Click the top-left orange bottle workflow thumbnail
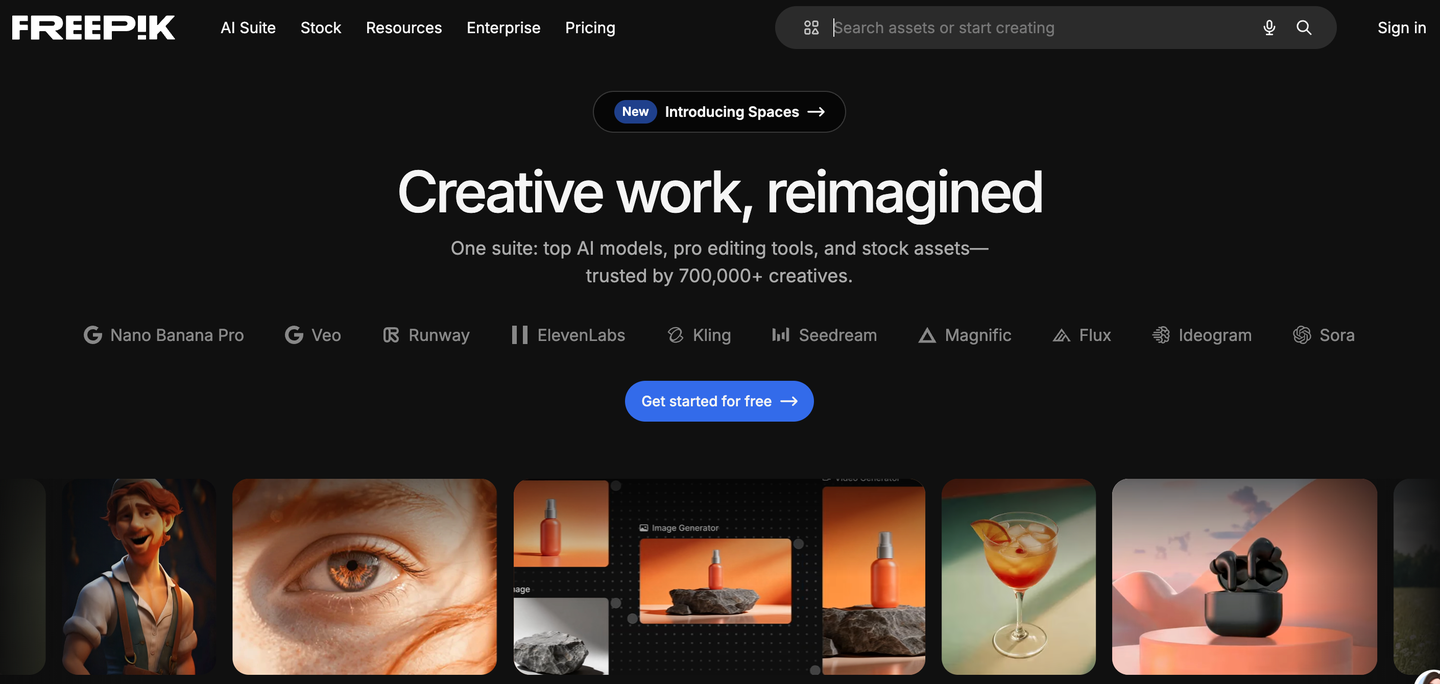The image size is (1440, 684). pyautogui.click(x=561, y=523)
